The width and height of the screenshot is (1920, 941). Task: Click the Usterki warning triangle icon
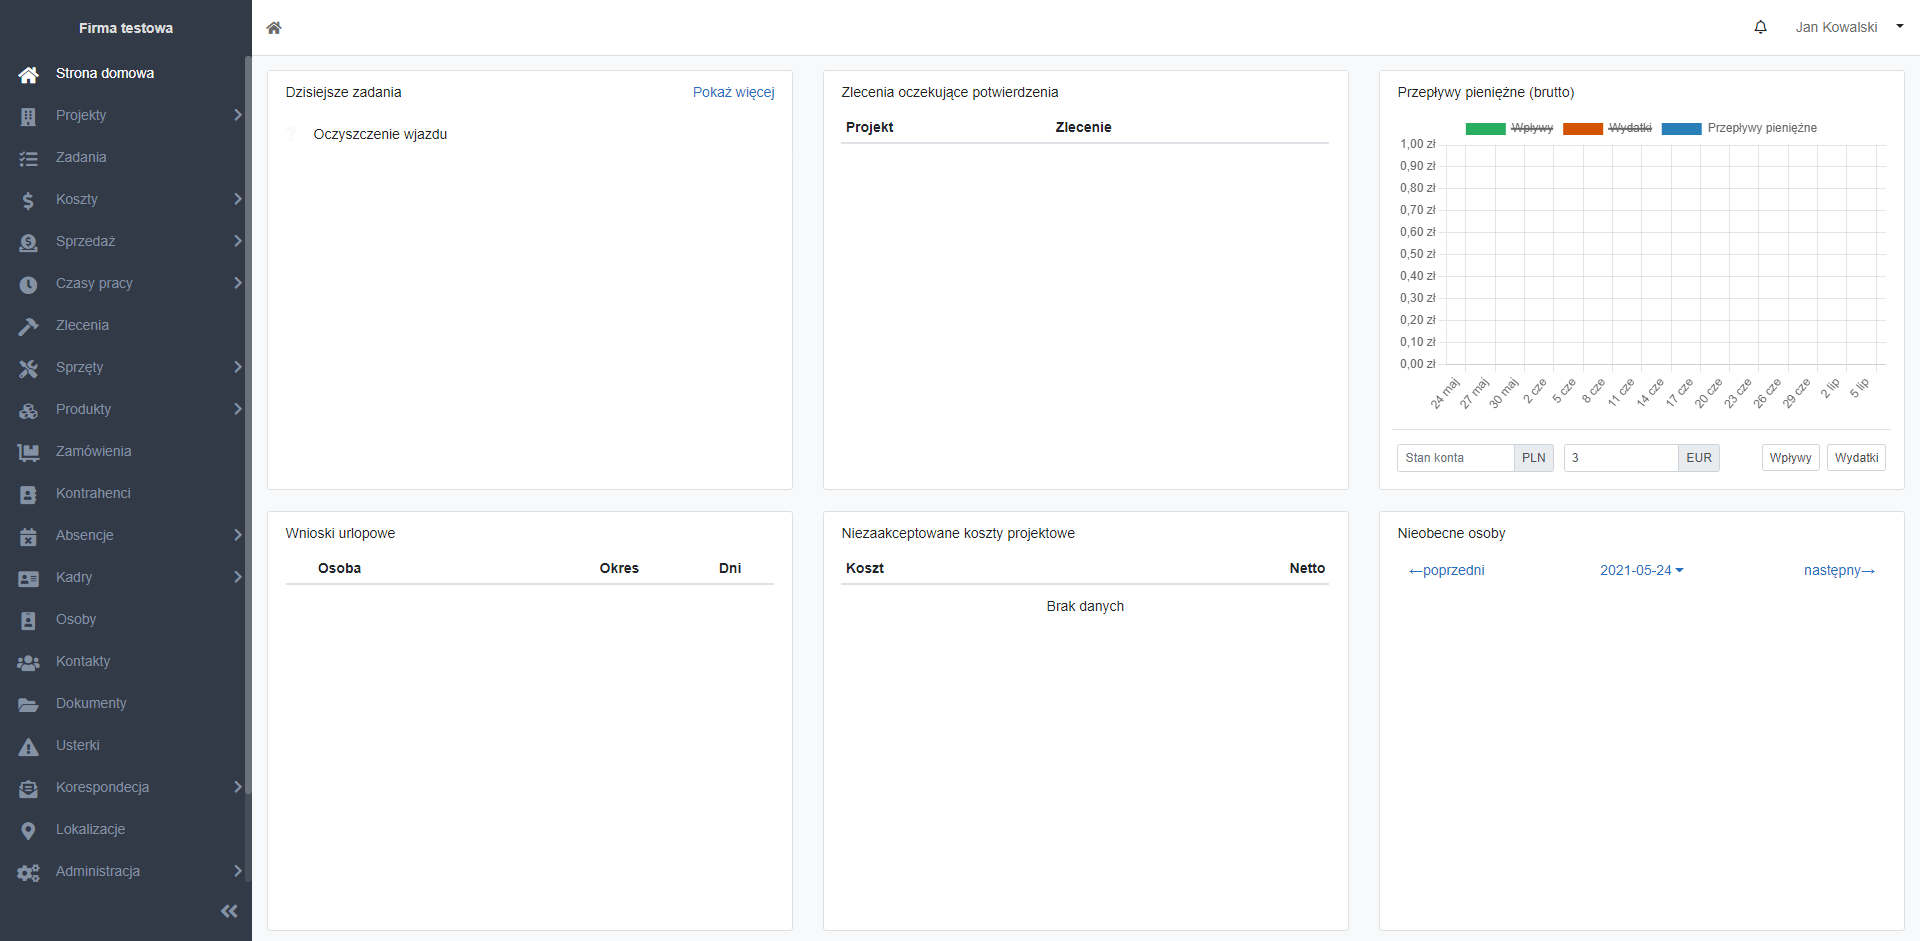point(28,746)
